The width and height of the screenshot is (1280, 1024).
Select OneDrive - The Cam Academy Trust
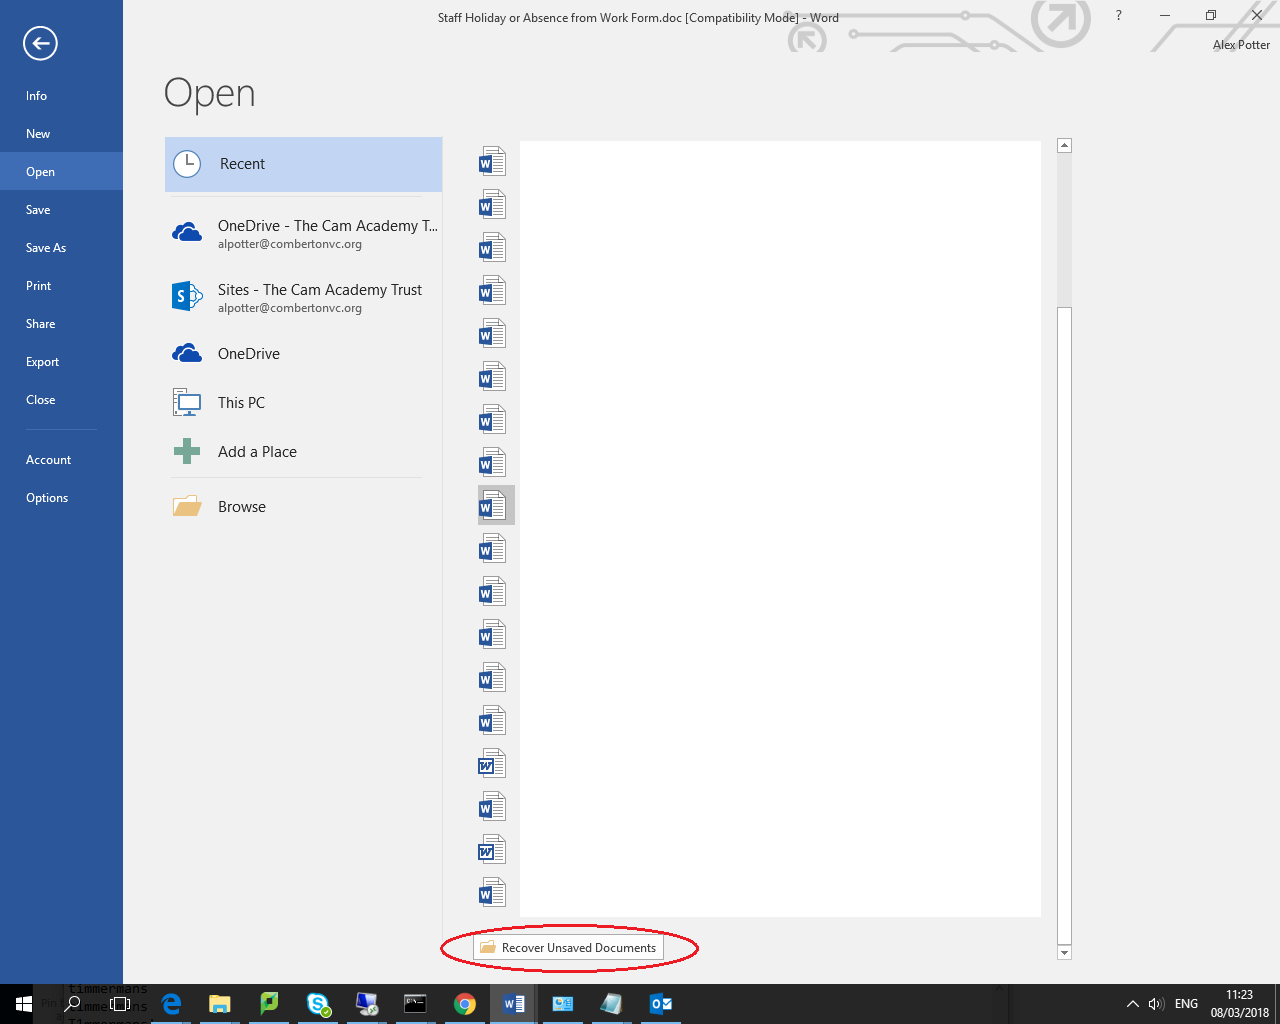pos(303,233)
